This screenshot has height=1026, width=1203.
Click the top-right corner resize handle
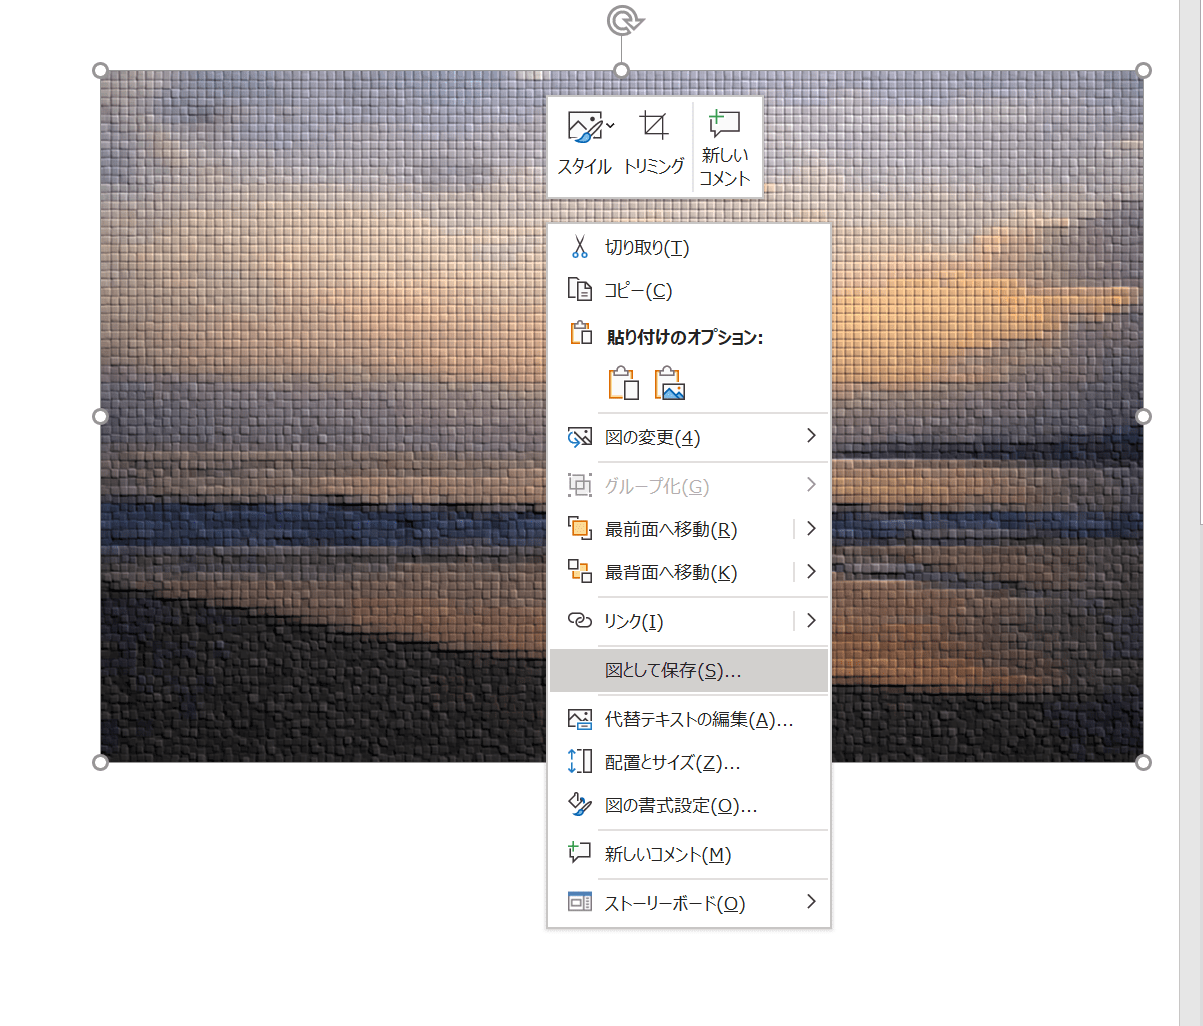point(1144,70)
